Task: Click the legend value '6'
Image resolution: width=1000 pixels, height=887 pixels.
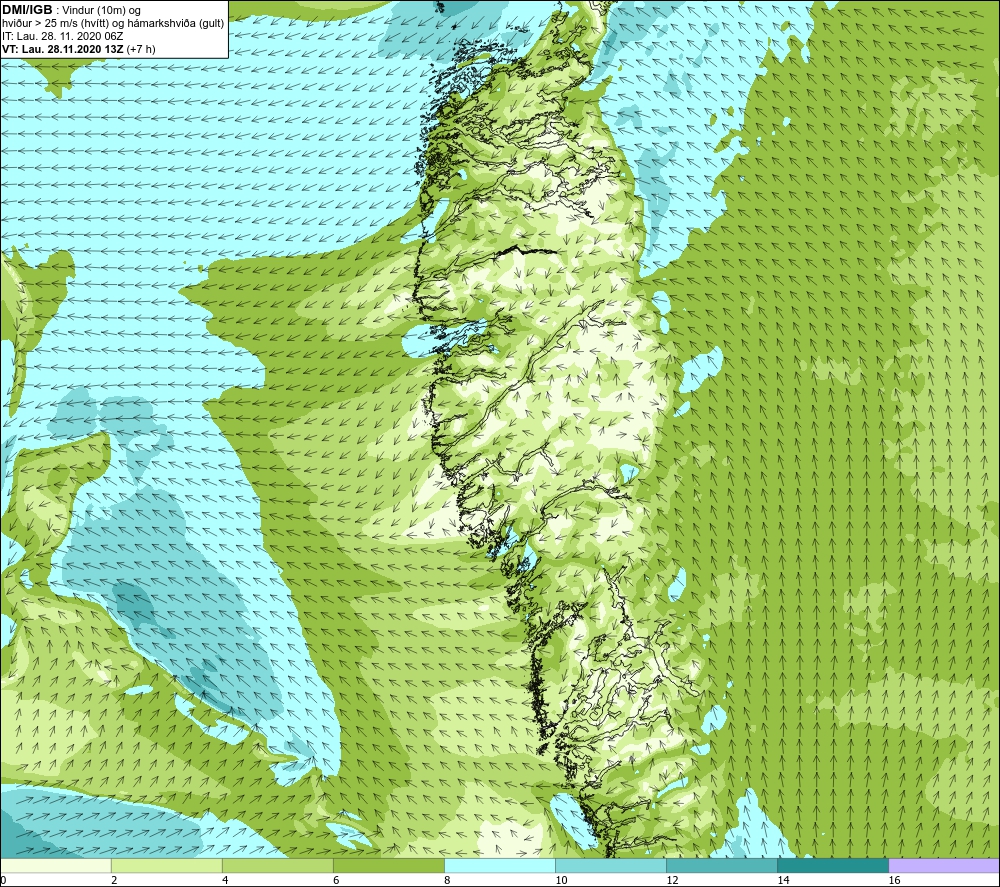Action: (336, 880)
